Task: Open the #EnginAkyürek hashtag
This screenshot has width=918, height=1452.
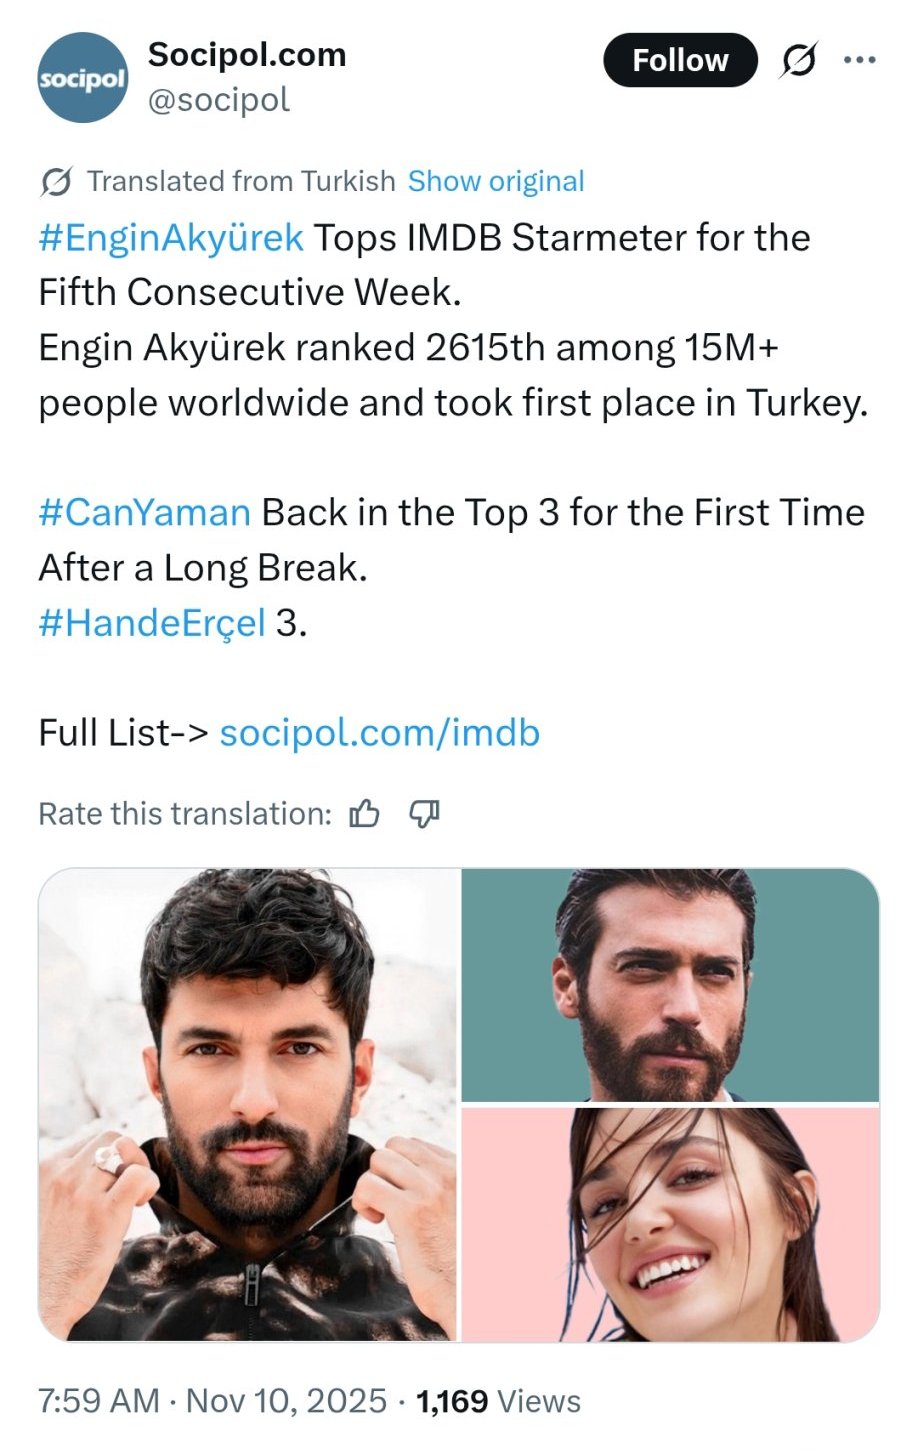Action: 171,238
